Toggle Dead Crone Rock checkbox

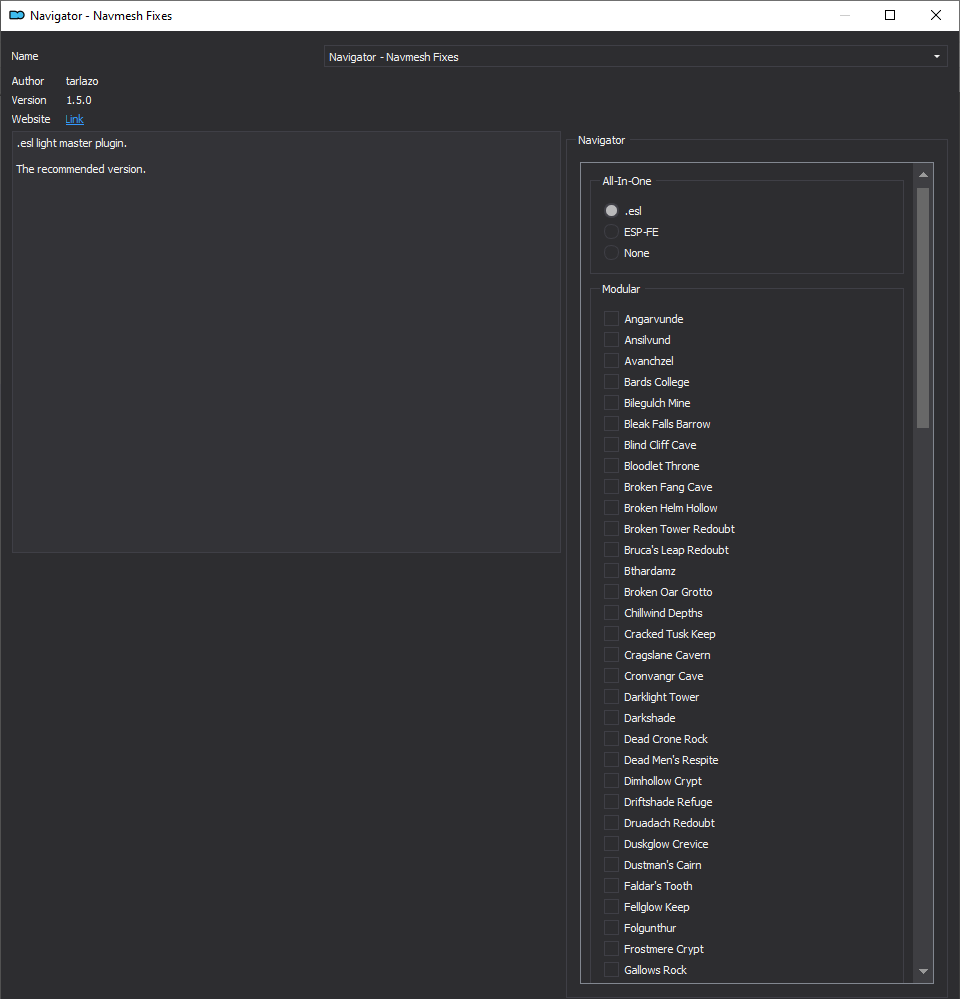tap(611, 739)
